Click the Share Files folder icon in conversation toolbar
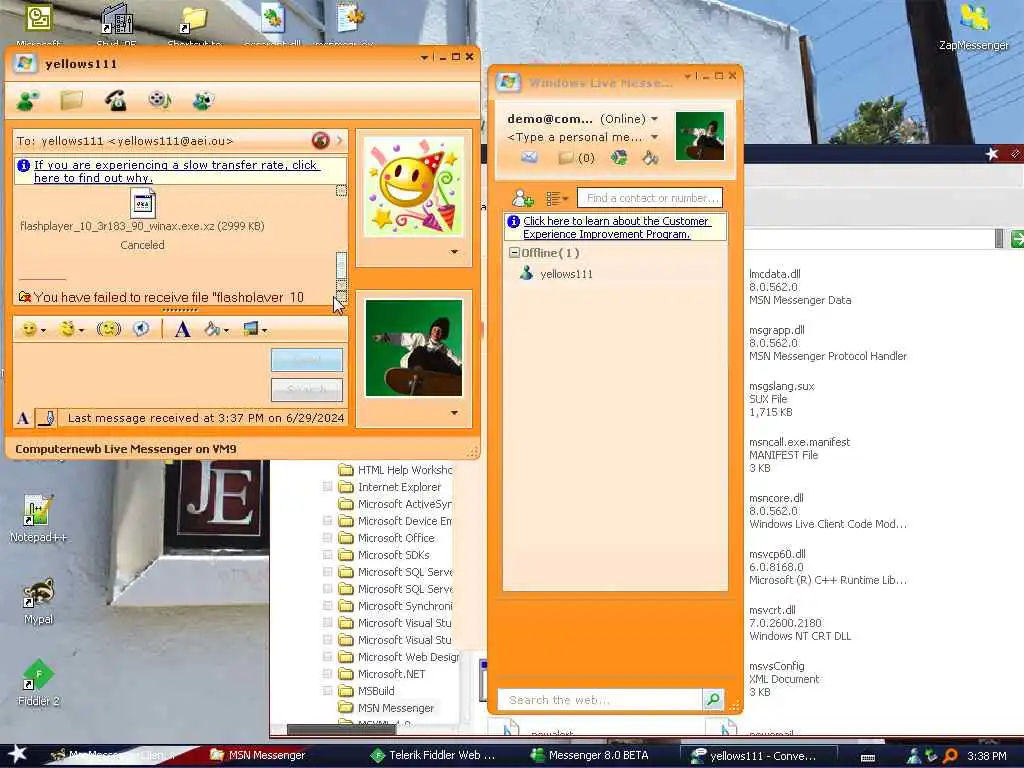The width and height of the screenshot is (1024, 768). click(71, 100)
